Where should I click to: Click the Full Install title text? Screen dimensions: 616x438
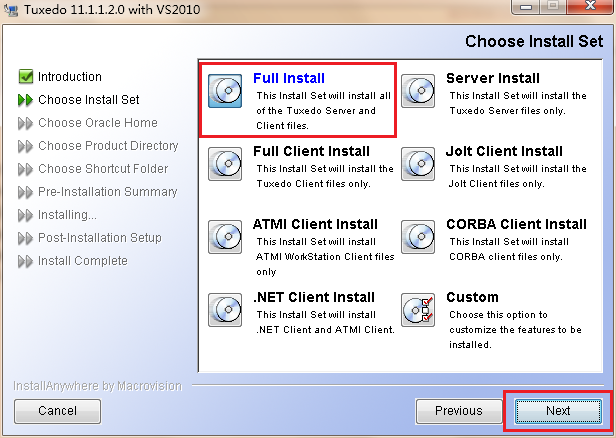coord(289,78)
